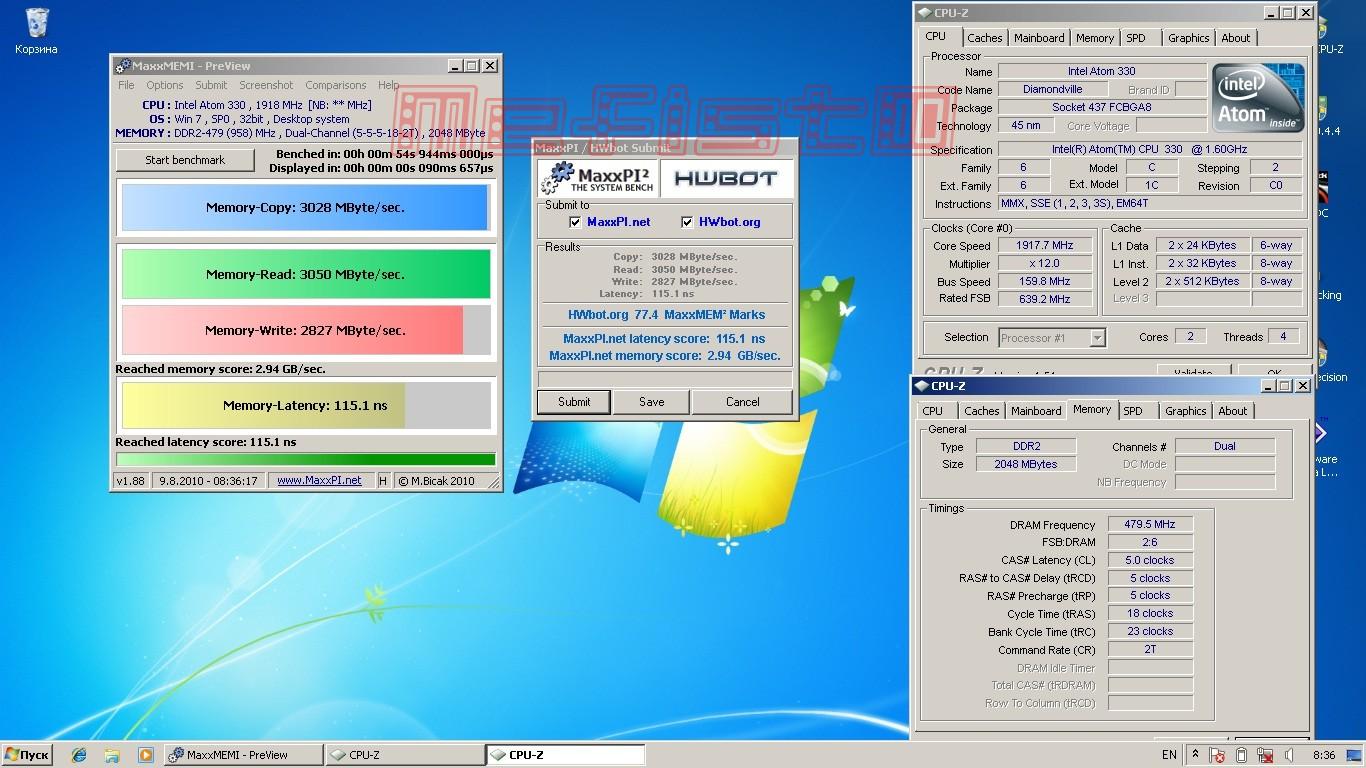Click the DRAM Frequency 479.5 MHz value
This screenshot has width=1366, height=768.
click(x=1150, y=524)
